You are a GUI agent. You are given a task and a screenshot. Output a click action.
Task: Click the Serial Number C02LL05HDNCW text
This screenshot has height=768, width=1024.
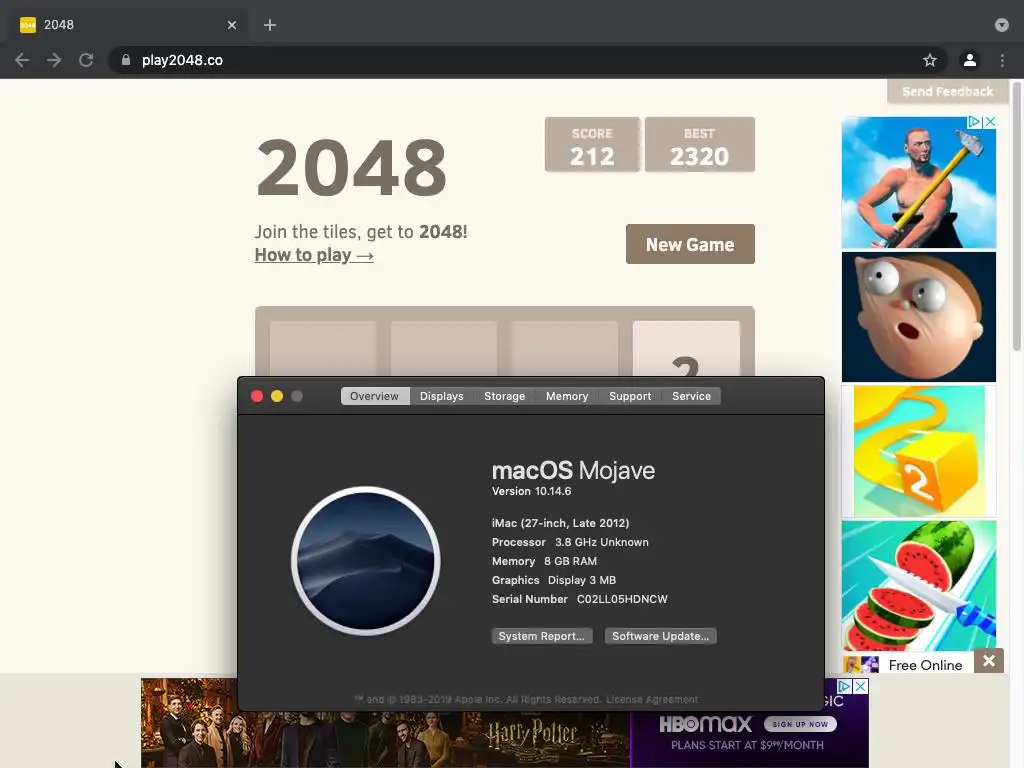pyautogui.click(x=580, y=599)
